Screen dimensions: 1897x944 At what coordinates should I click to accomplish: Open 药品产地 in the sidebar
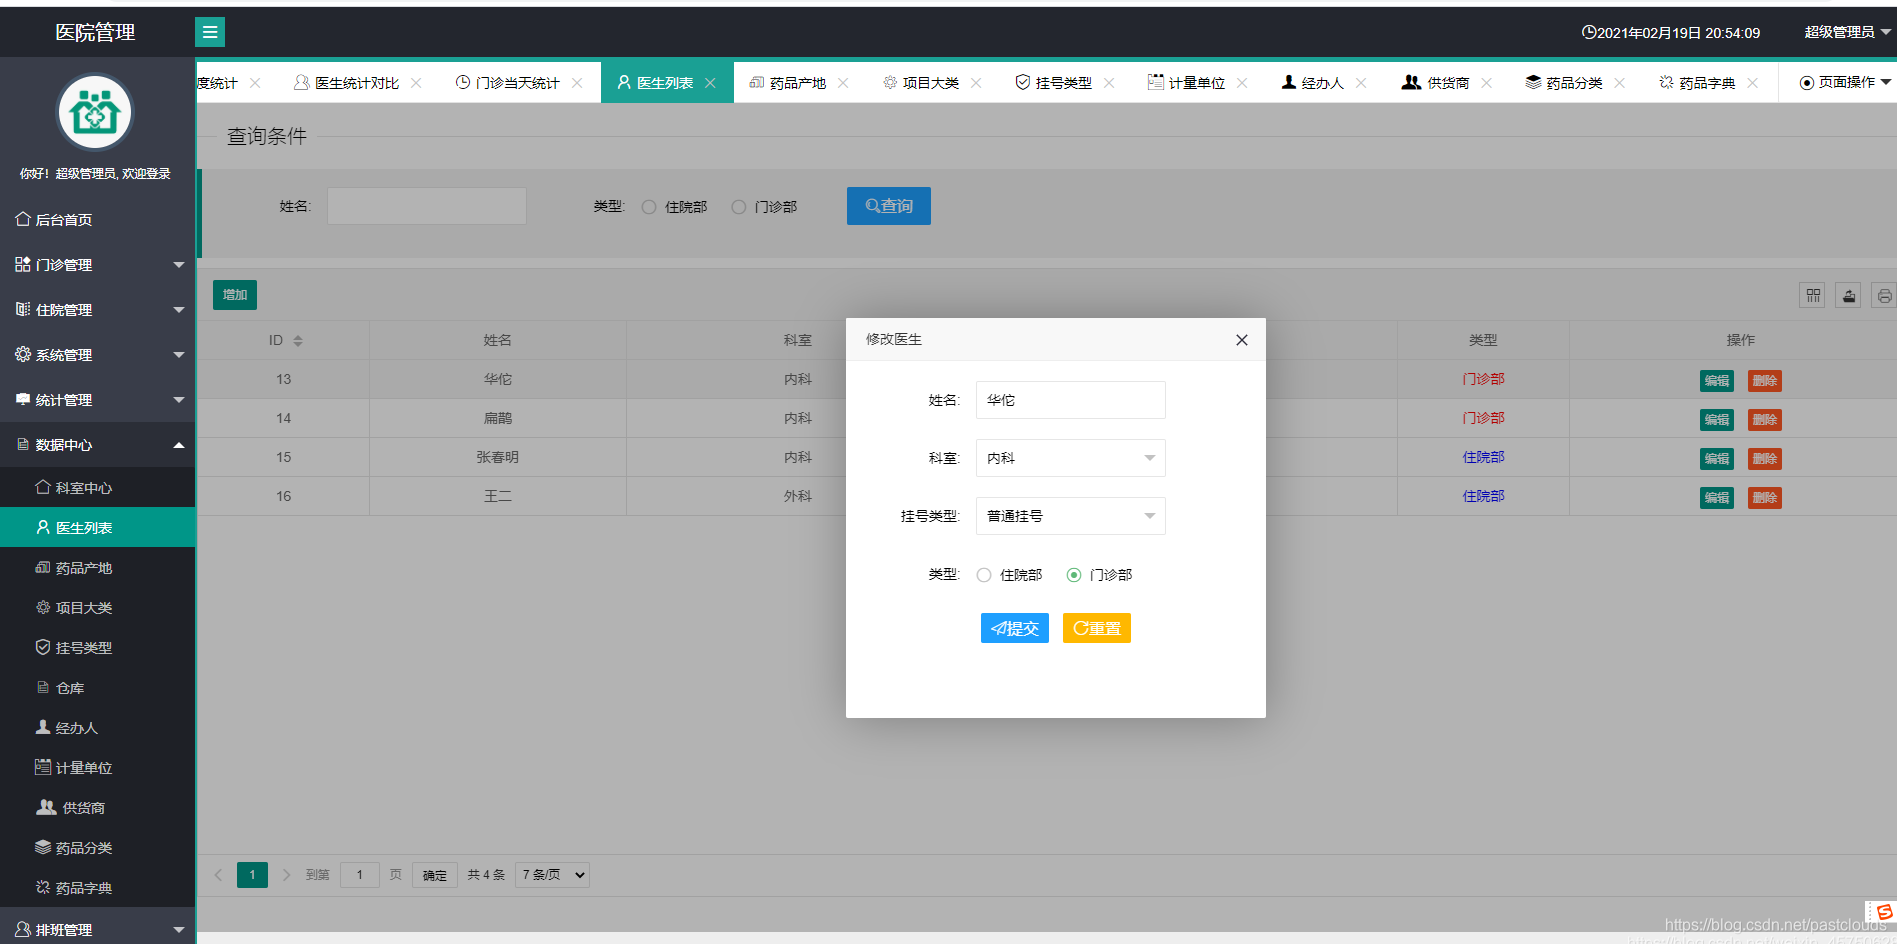pos(97,568)
